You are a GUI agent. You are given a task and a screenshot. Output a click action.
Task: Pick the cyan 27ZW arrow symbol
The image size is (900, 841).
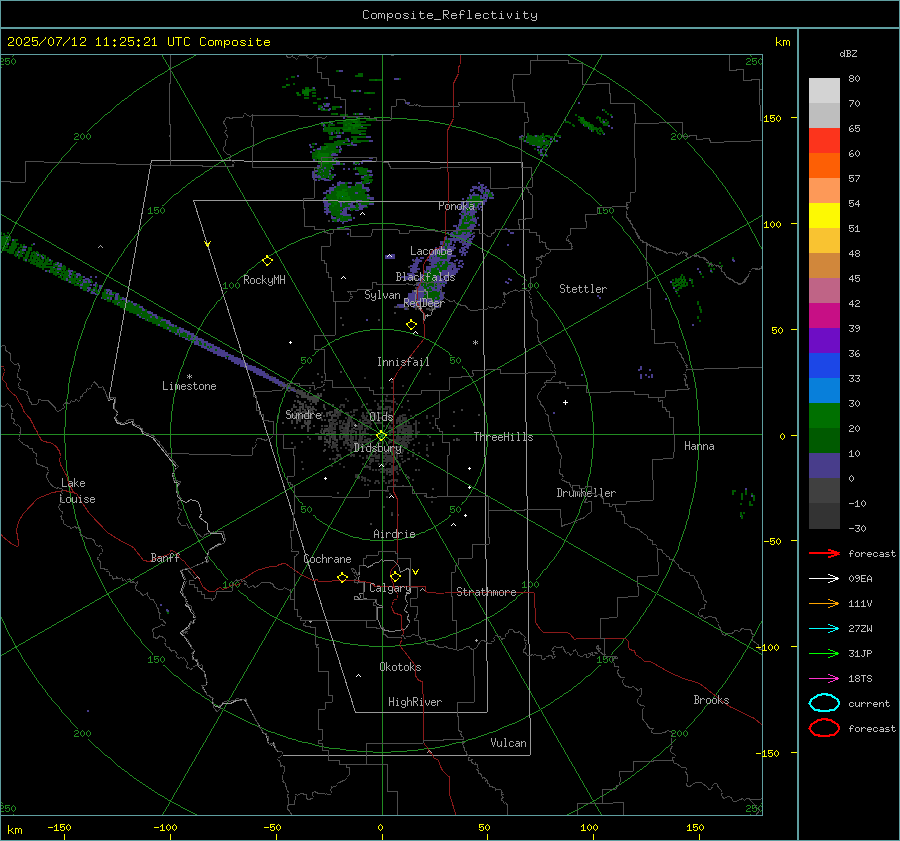pos(824,629)
